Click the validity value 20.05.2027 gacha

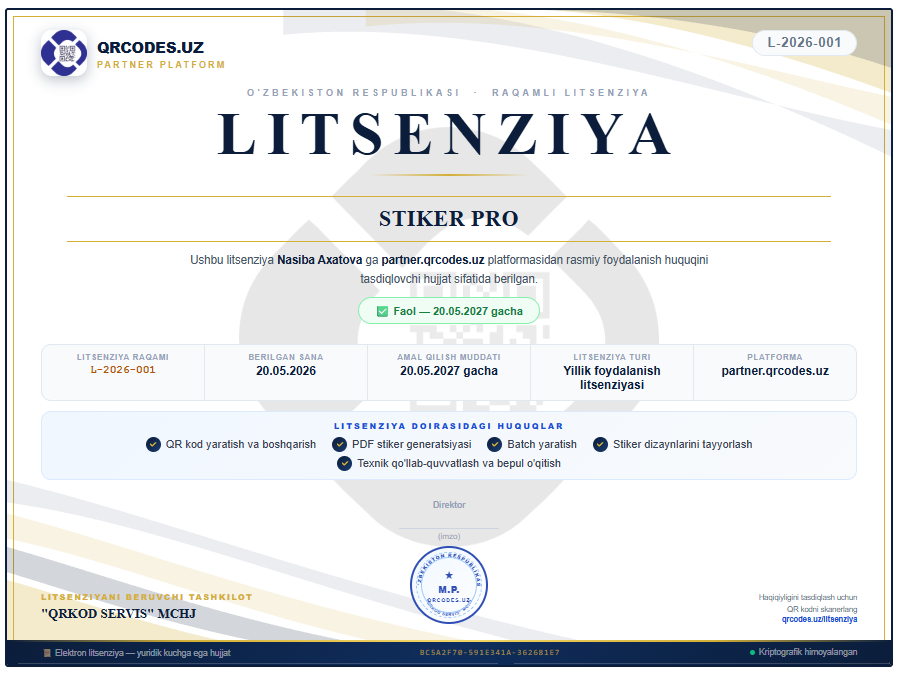coord(449,371)
